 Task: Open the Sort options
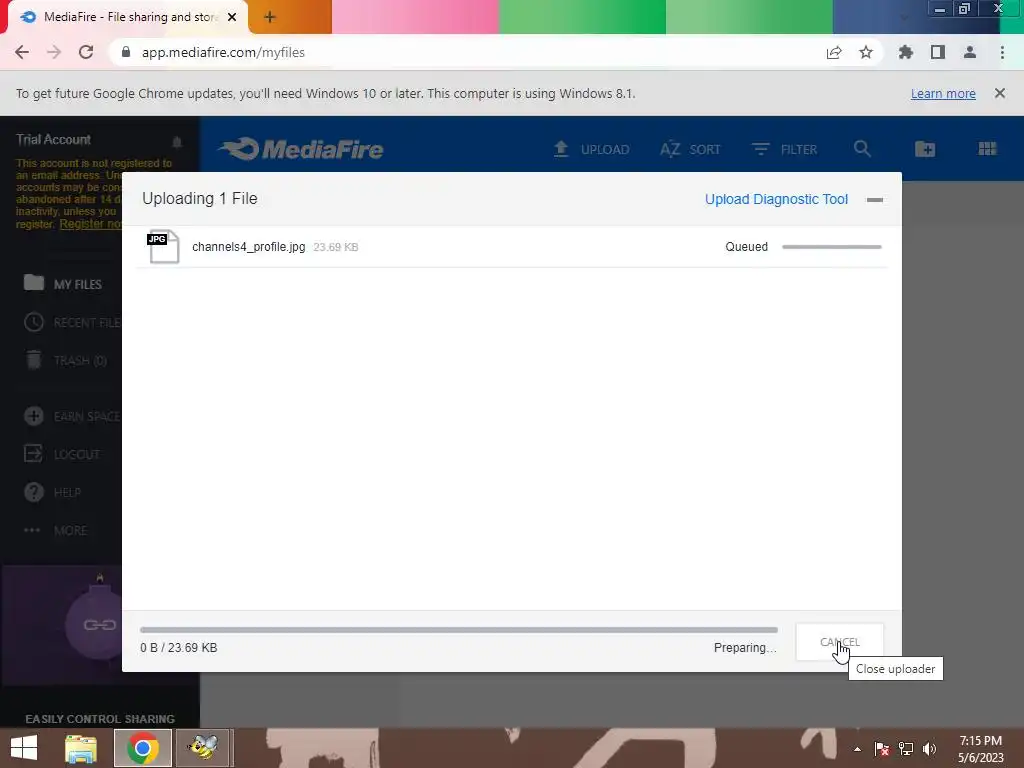click(x=690, y=150)
